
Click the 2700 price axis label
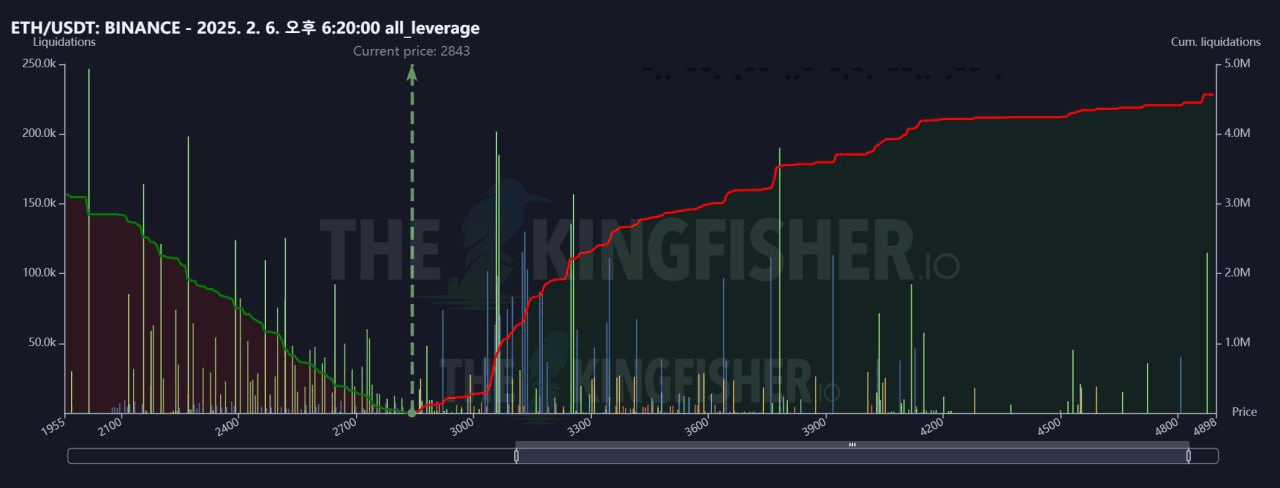tap(344, 427)
